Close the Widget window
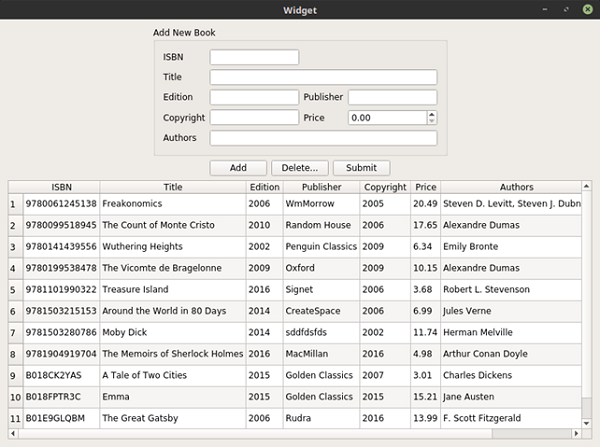 588,9
